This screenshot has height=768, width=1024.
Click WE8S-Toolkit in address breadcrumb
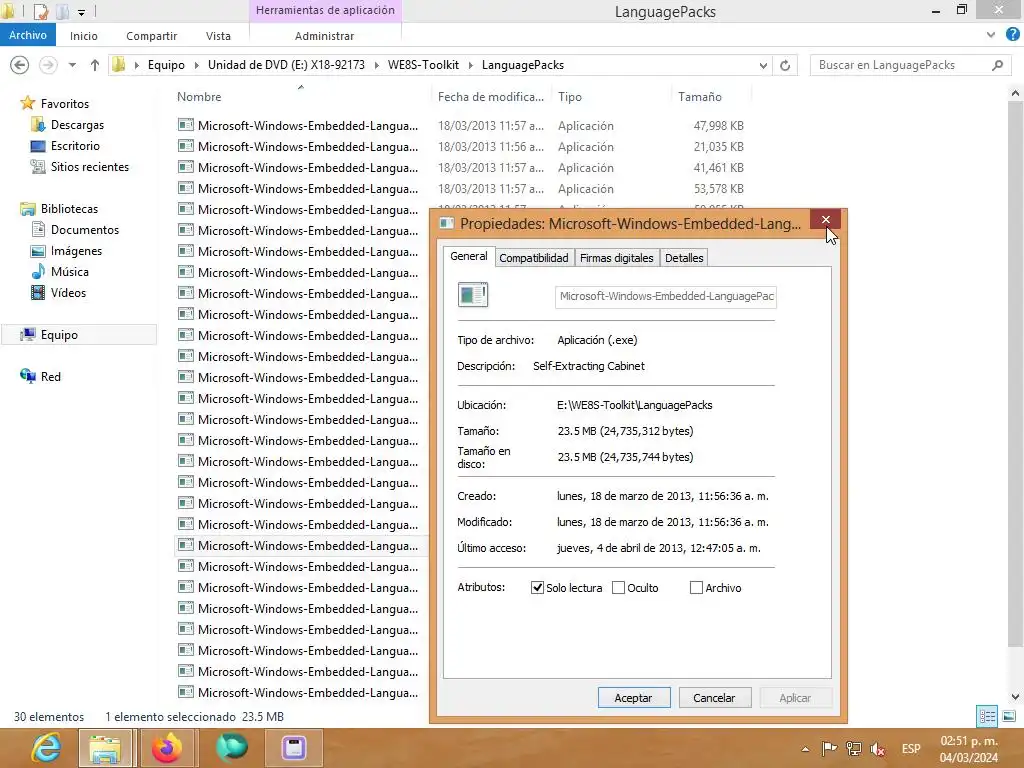[x=423, y=65]
